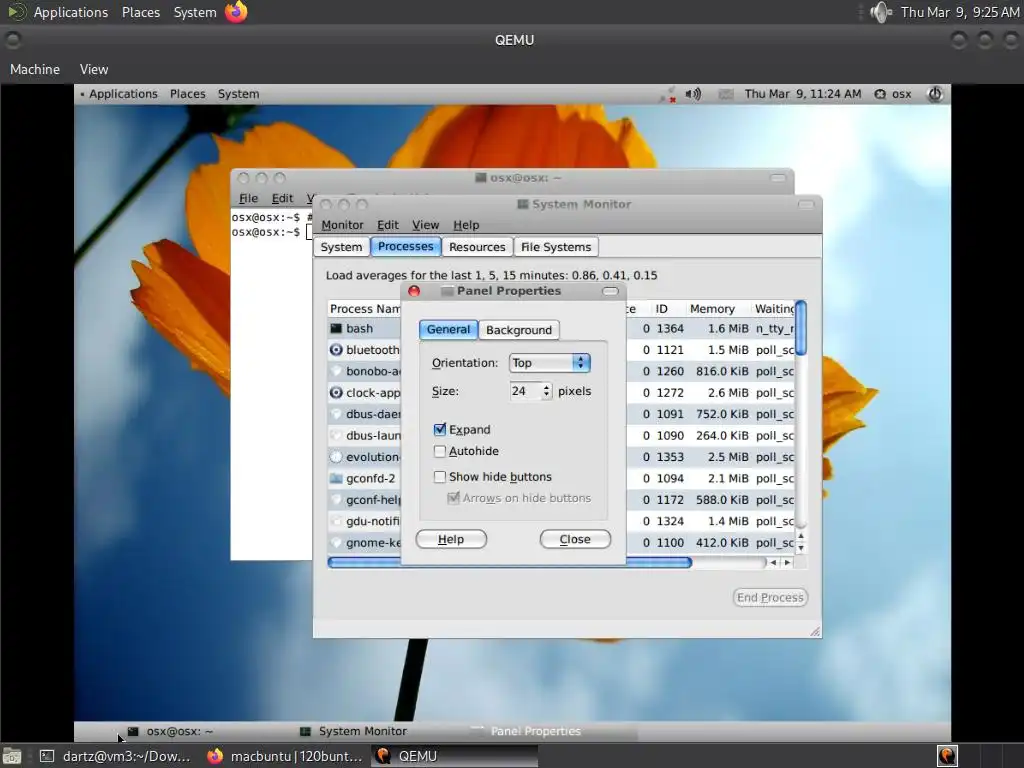Sort by the Process Name column header

click(x=364, y=309)
